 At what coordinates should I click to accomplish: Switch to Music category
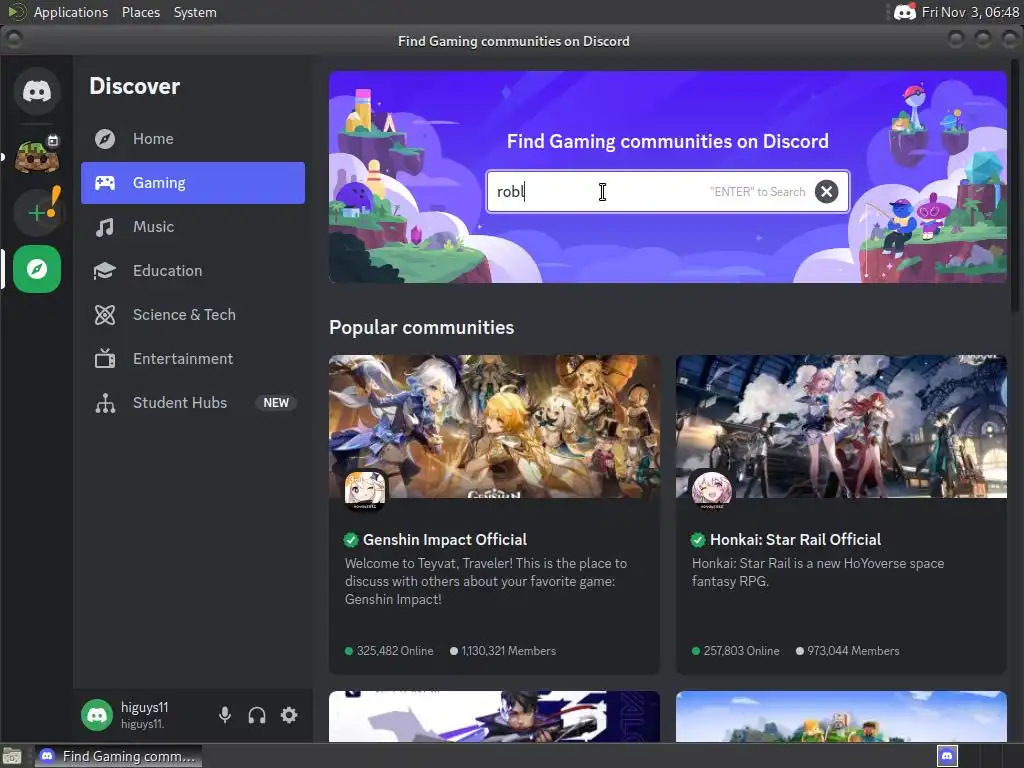click(x=193, y=227)
